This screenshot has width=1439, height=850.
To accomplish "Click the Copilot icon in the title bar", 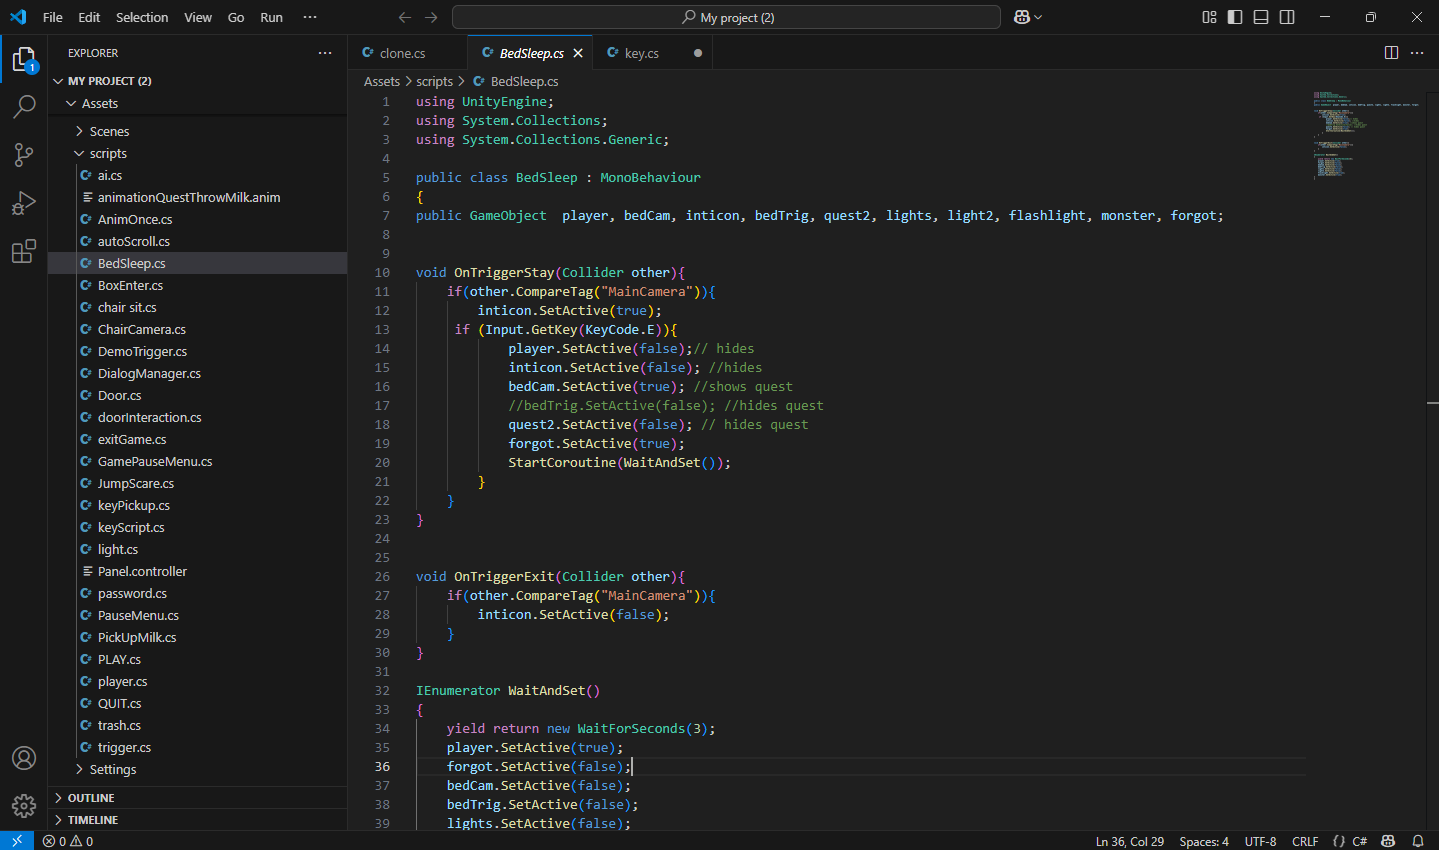I will [x=1022, y=16].
